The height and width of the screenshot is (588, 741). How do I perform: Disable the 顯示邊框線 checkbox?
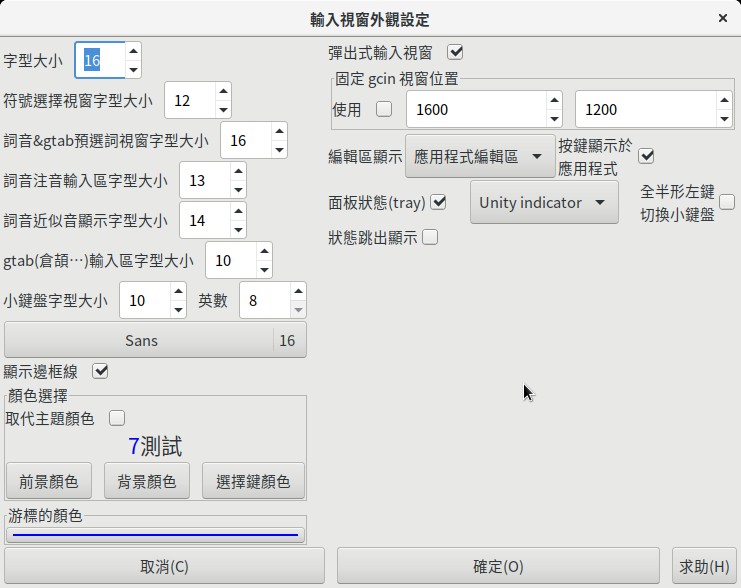pyautogui.click(x=100, y=371)
